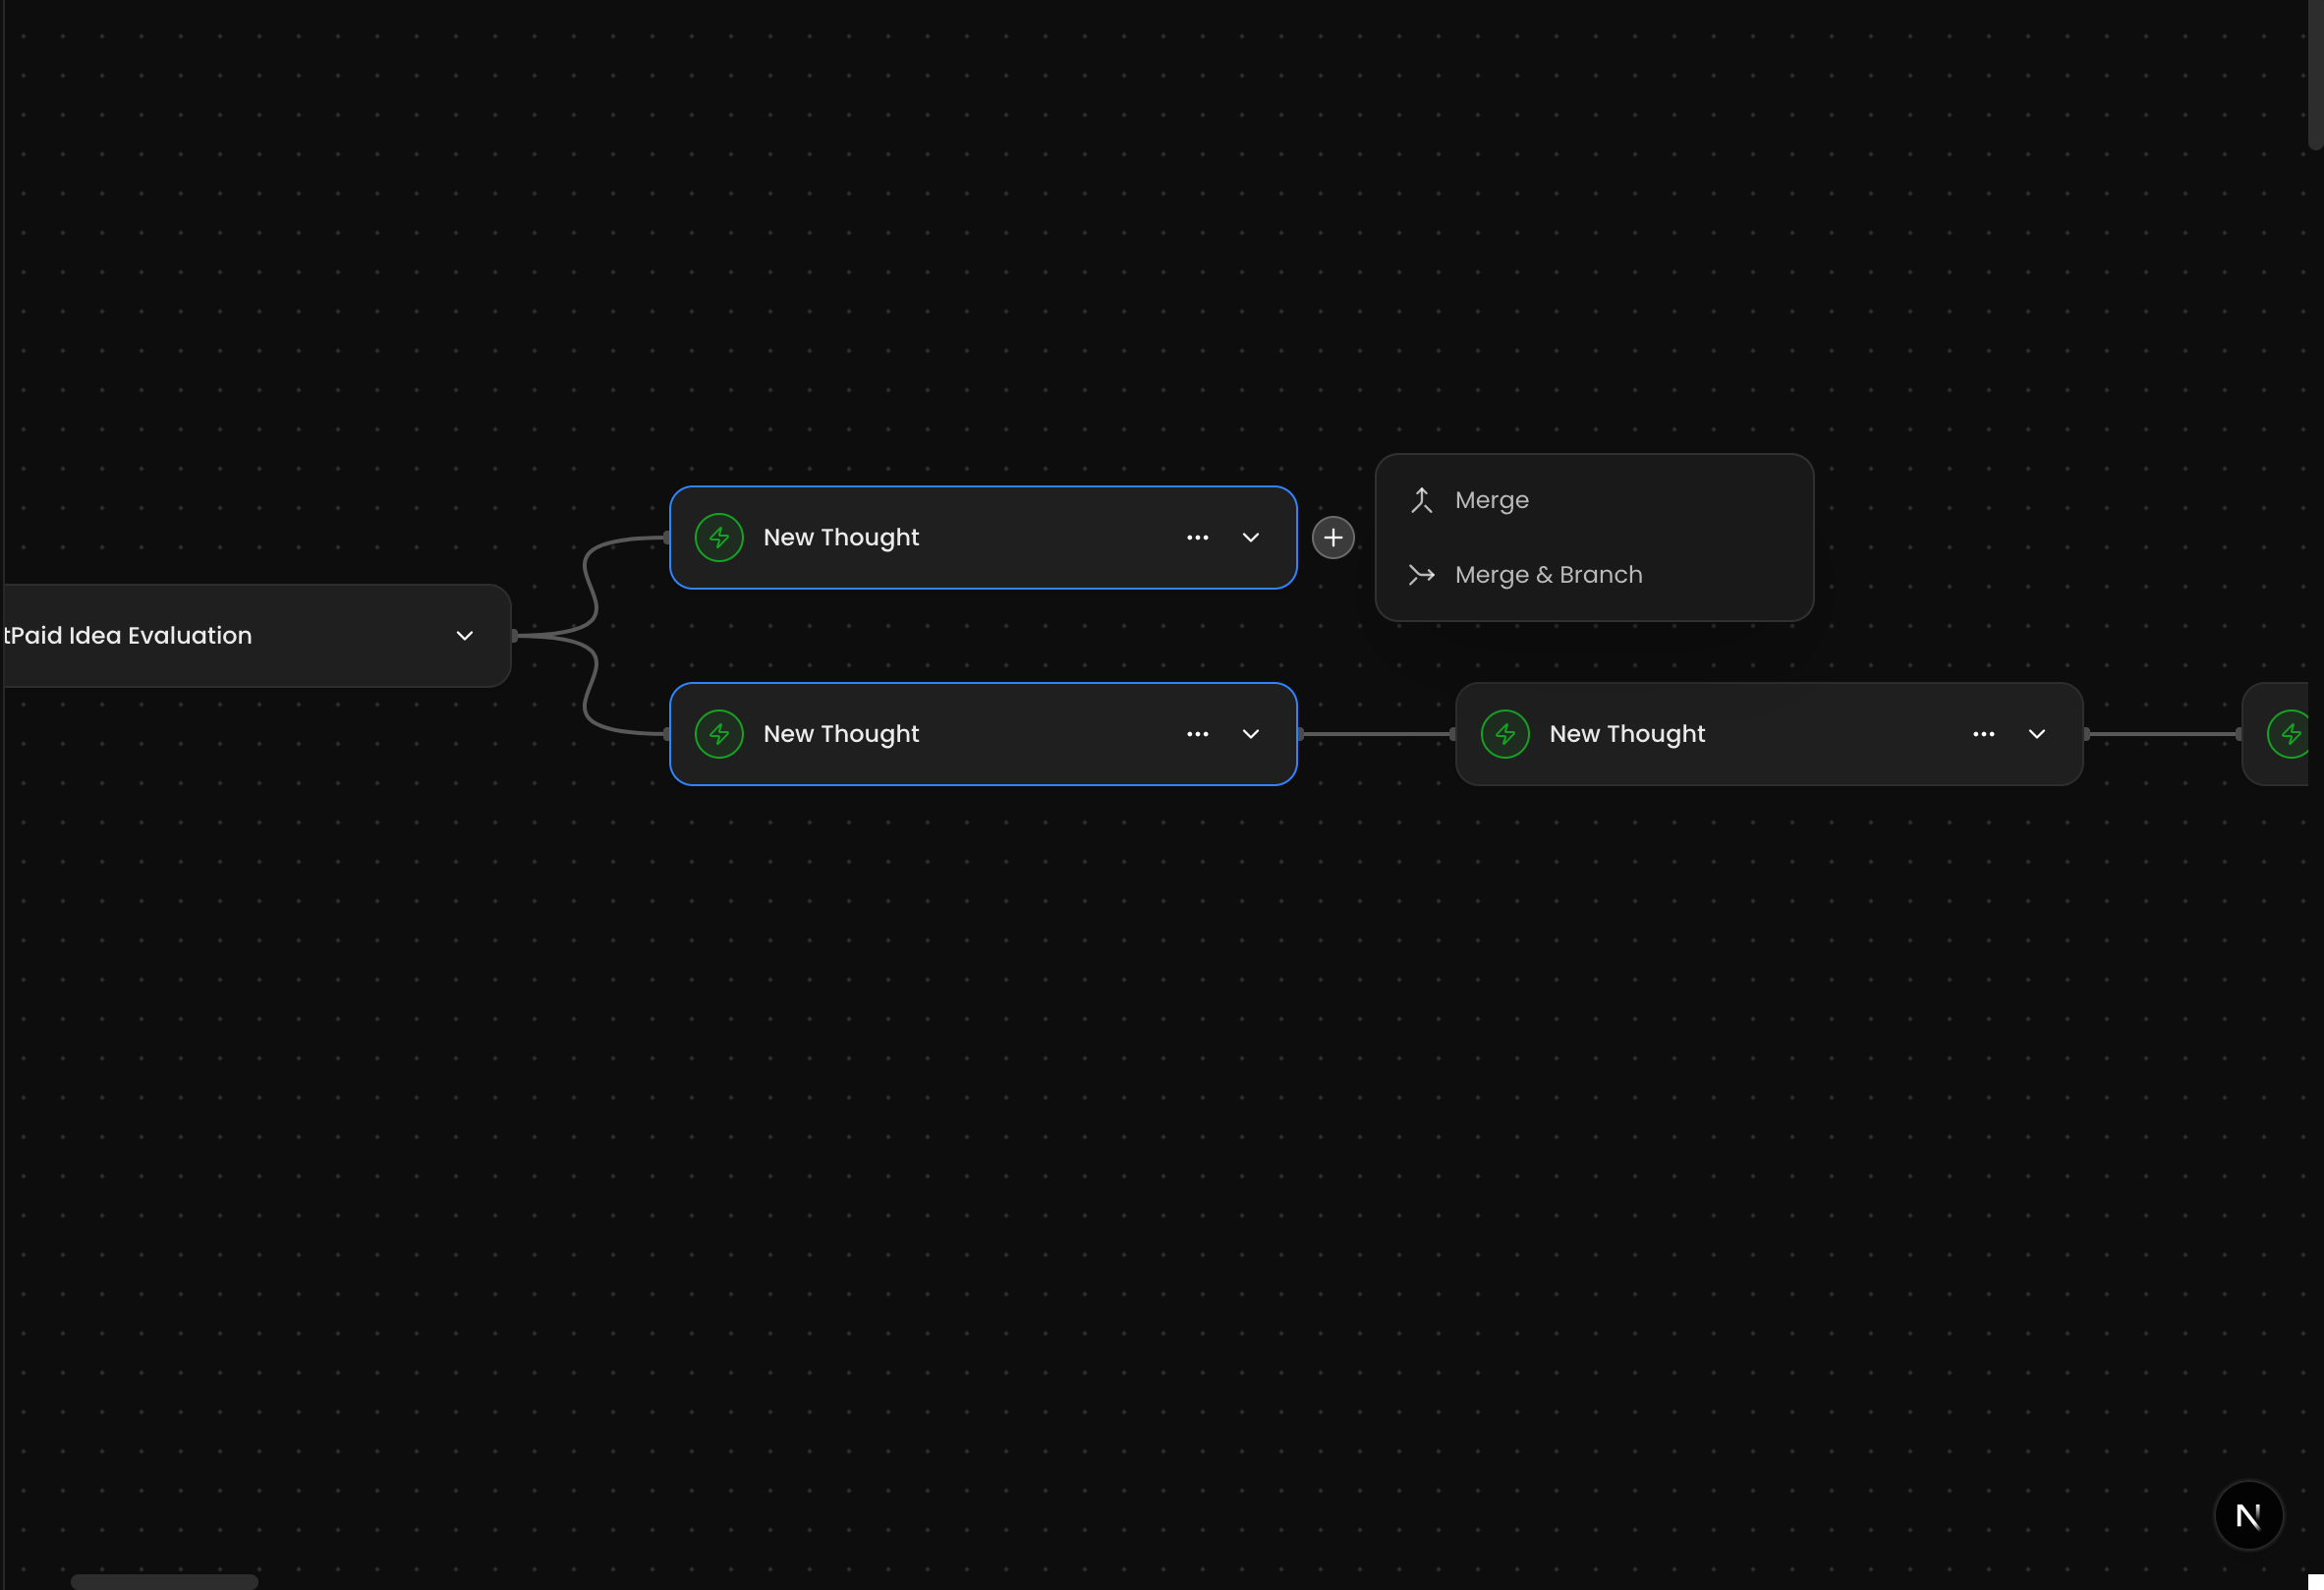Expand the unselected New Thought node chevron
The image size is (2324, 1590).
tap(2037, 734)
